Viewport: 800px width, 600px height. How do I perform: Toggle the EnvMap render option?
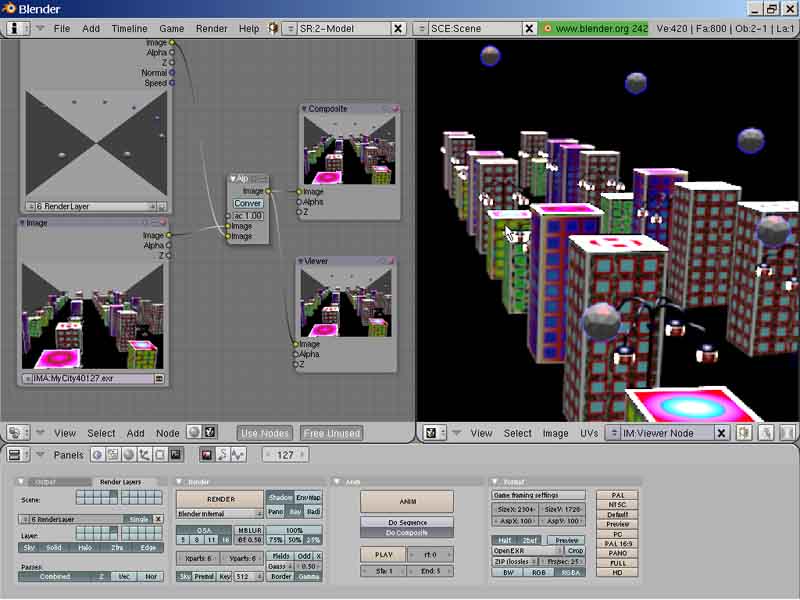[308, 497]
